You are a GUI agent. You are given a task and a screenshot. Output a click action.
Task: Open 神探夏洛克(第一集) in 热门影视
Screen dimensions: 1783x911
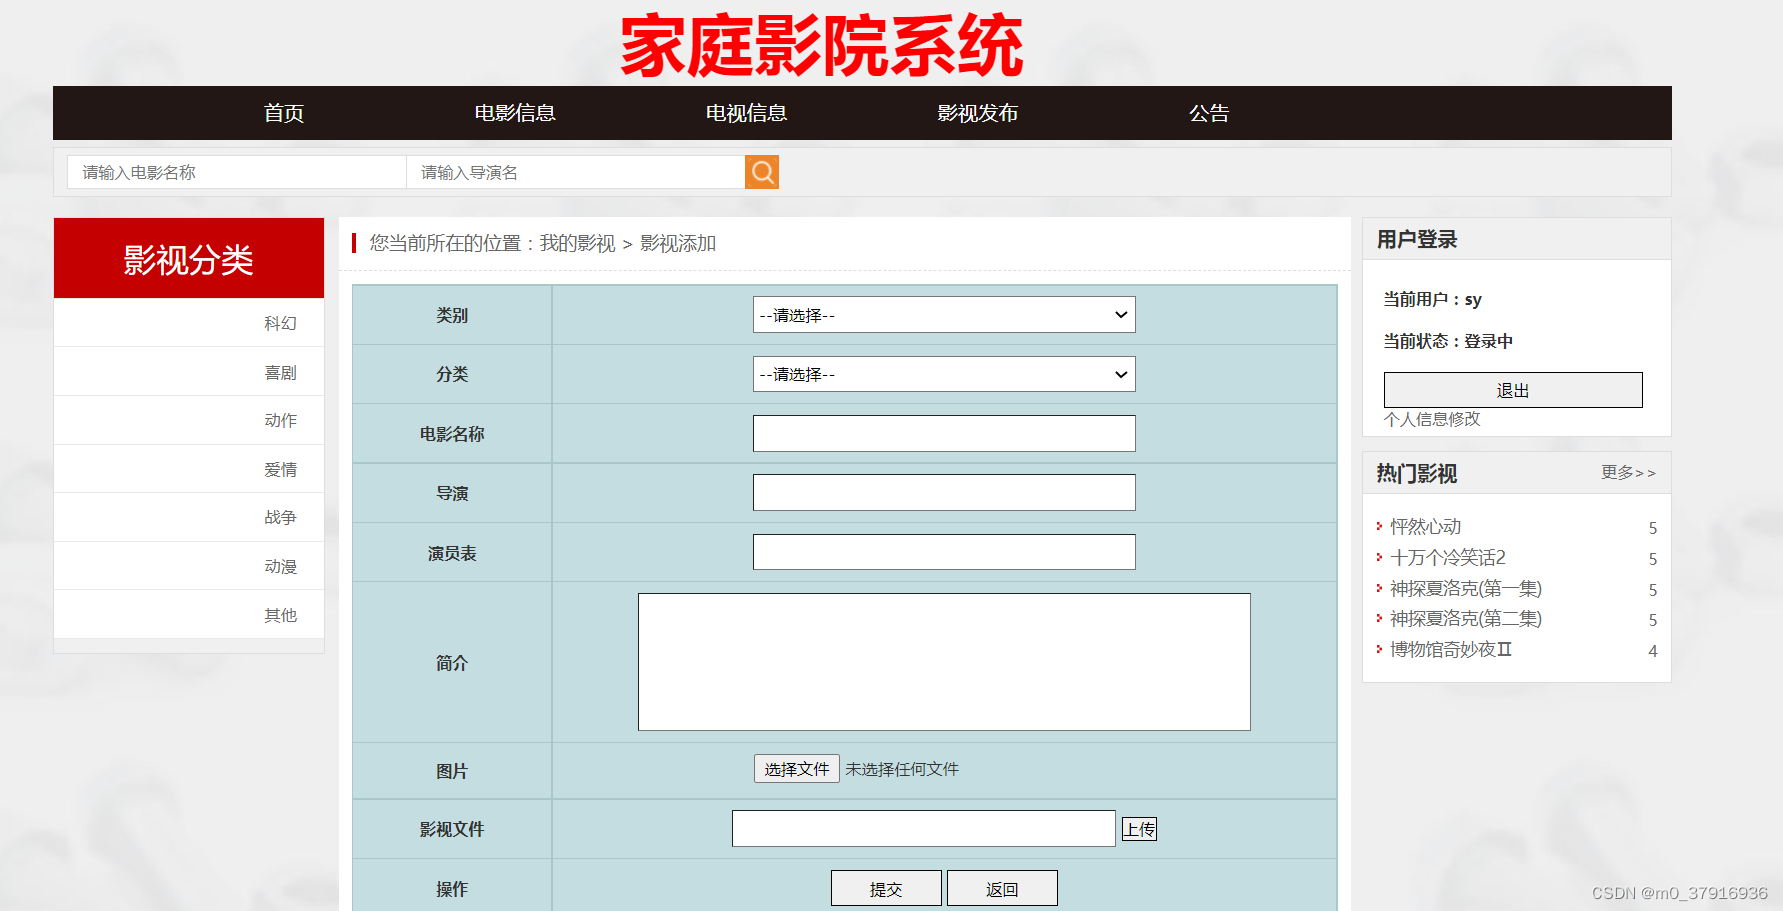tap(1466, 588)
